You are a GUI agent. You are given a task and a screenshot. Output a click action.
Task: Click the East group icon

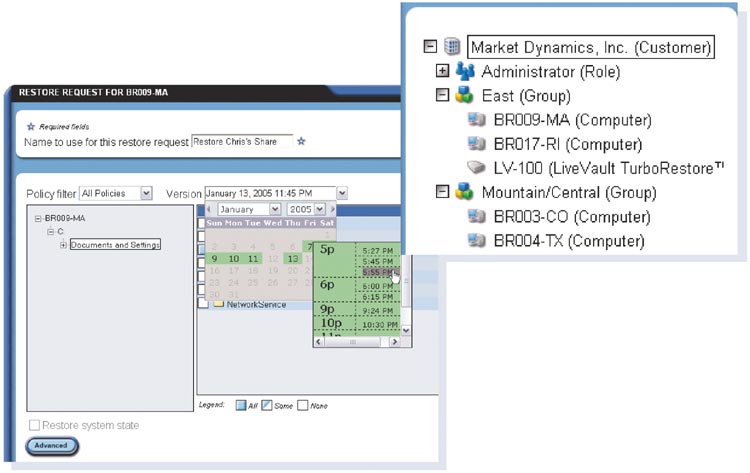coord(465,96)
